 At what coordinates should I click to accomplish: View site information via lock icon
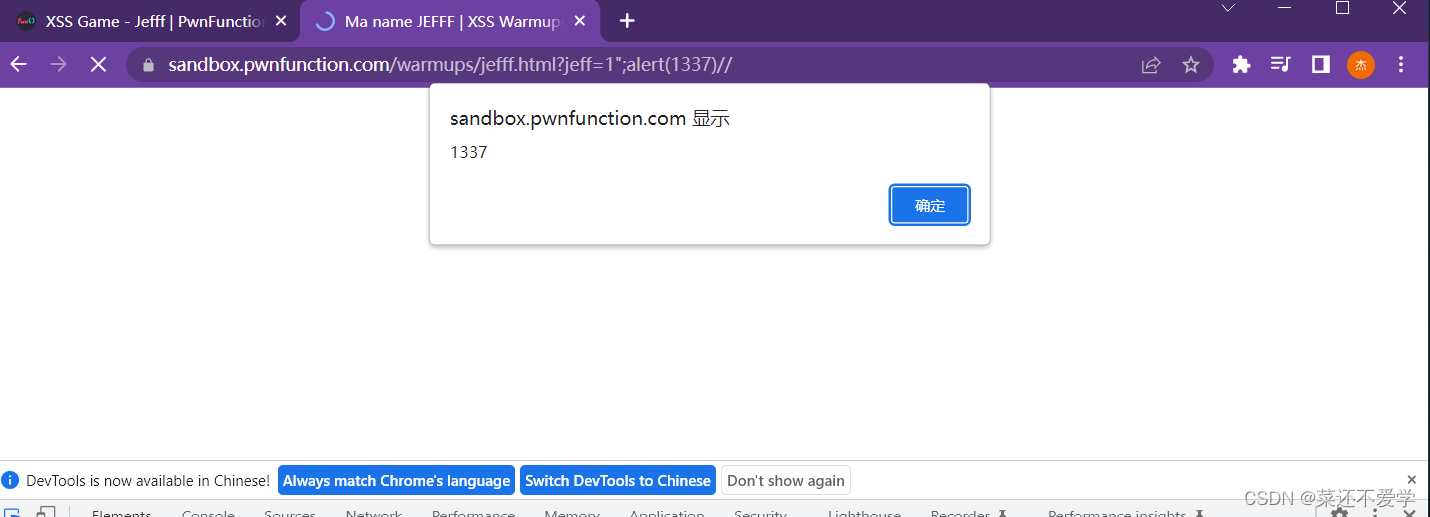click(149, 65)
